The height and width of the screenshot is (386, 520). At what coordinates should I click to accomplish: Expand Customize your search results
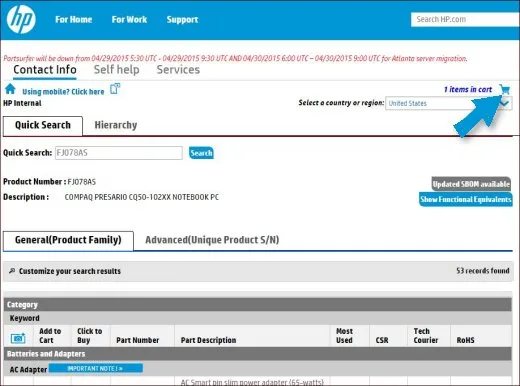(x=70, y=271)
